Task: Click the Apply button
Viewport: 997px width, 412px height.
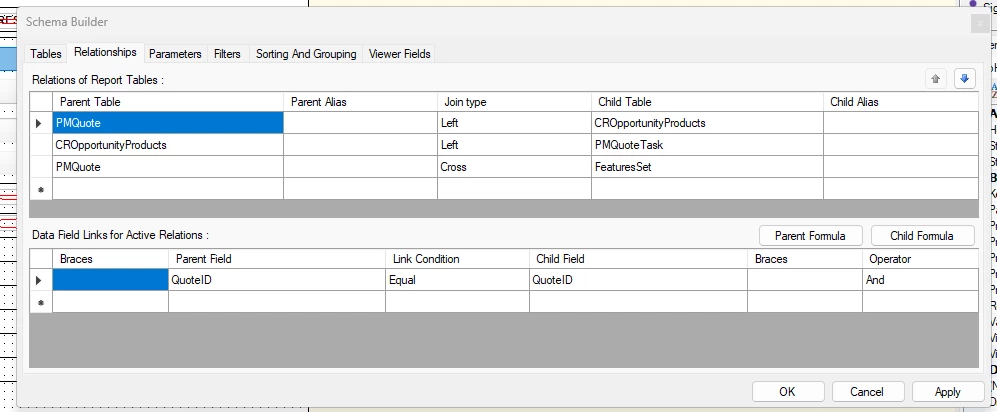Action: (x=947, y=392)
